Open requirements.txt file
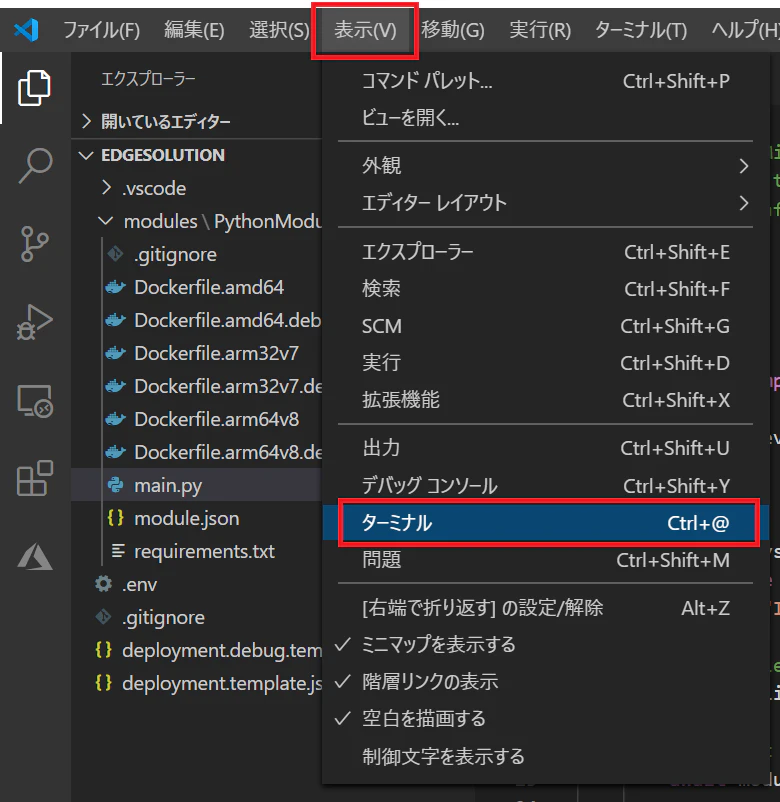This screenshot has width=780, height=802. point(196,551)
